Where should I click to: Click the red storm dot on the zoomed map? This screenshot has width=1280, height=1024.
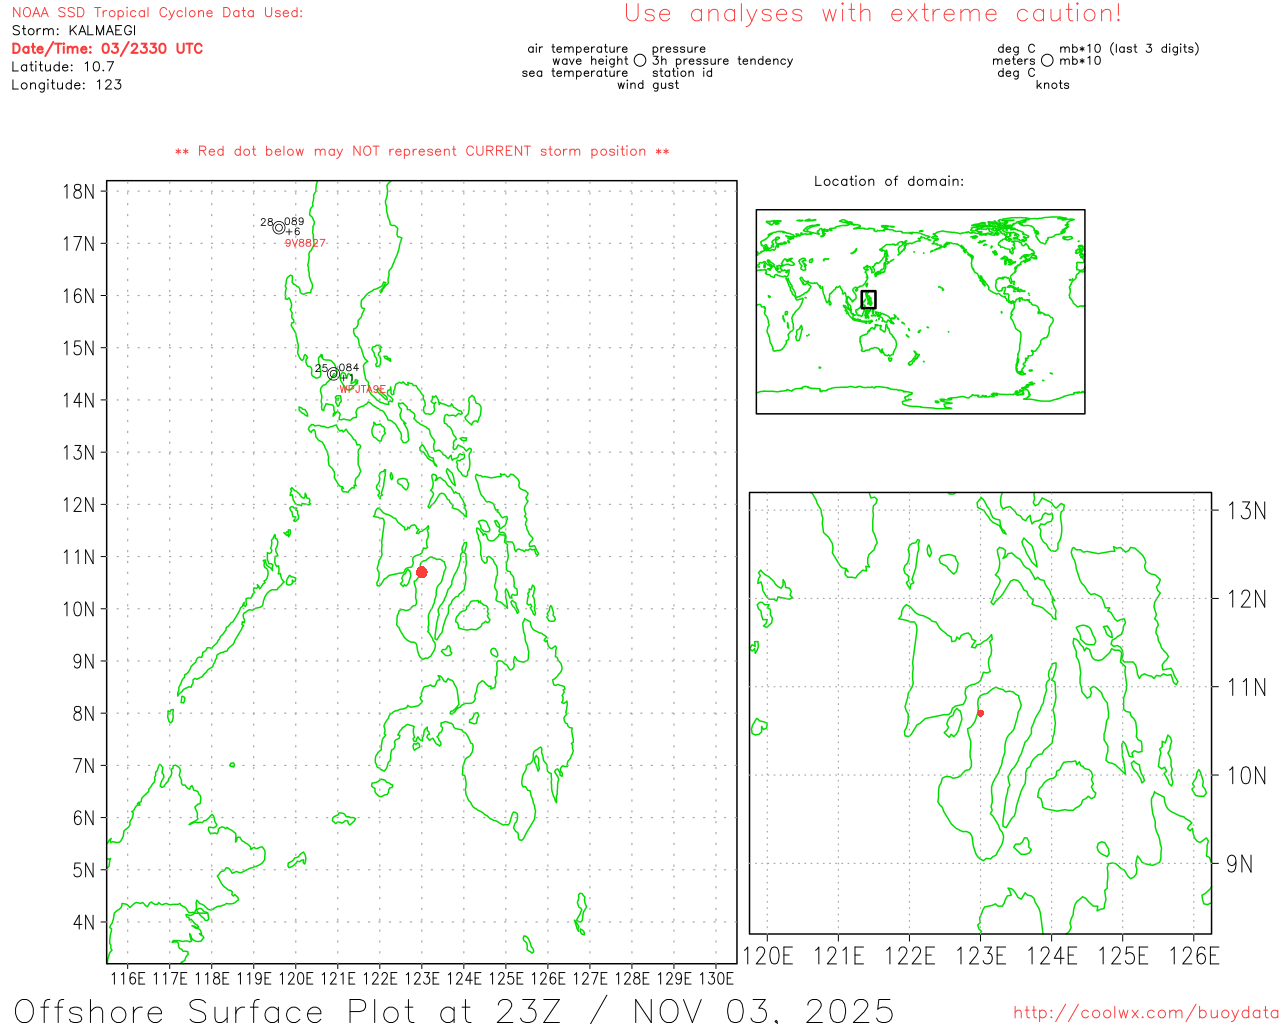981,713
